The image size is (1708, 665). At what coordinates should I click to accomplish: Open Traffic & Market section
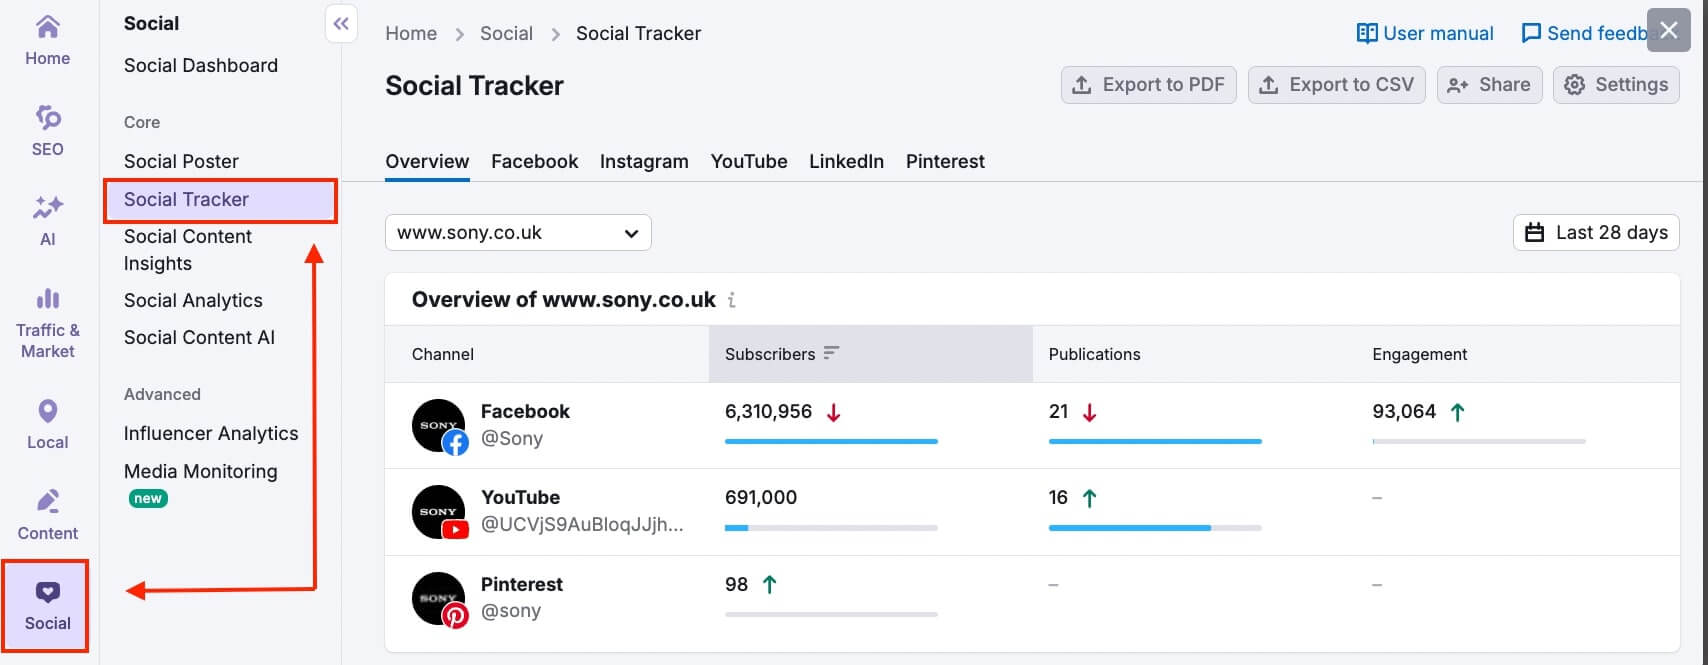(x=48, y=324)
